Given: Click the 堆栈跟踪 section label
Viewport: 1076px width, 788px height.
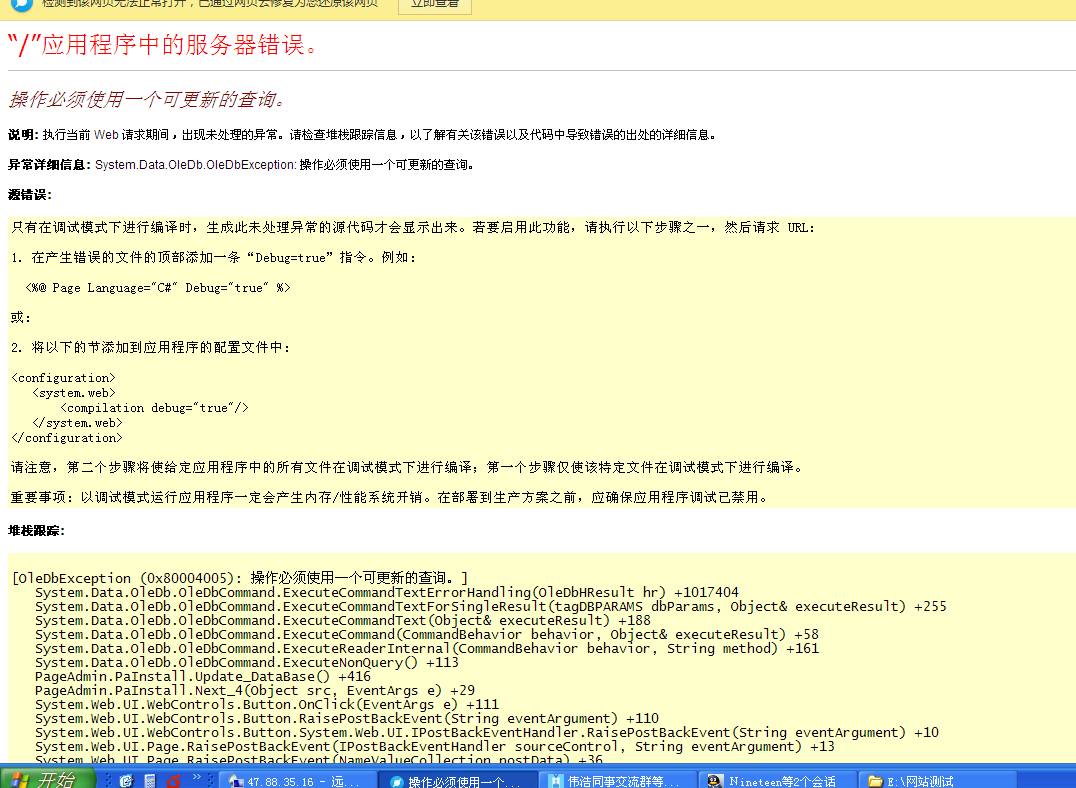Looking at the screenshot, I should tap(36, 530).
